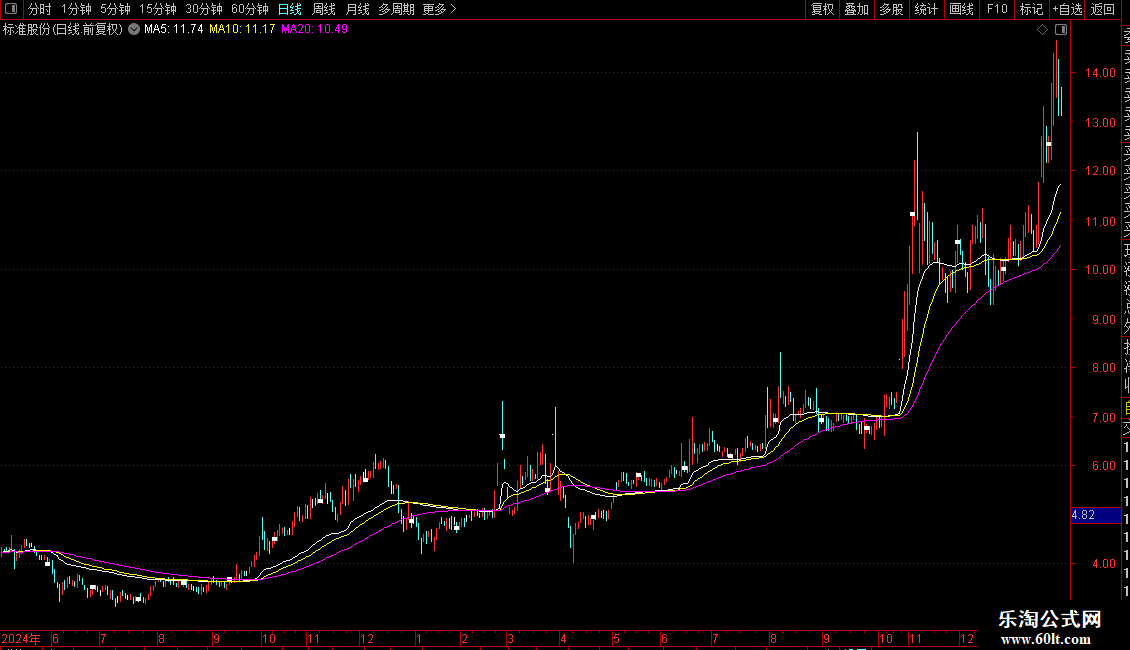Click the 4.00 price axis label
The height and width of the screenshot is (650, 1130).
pos(1103,564)
